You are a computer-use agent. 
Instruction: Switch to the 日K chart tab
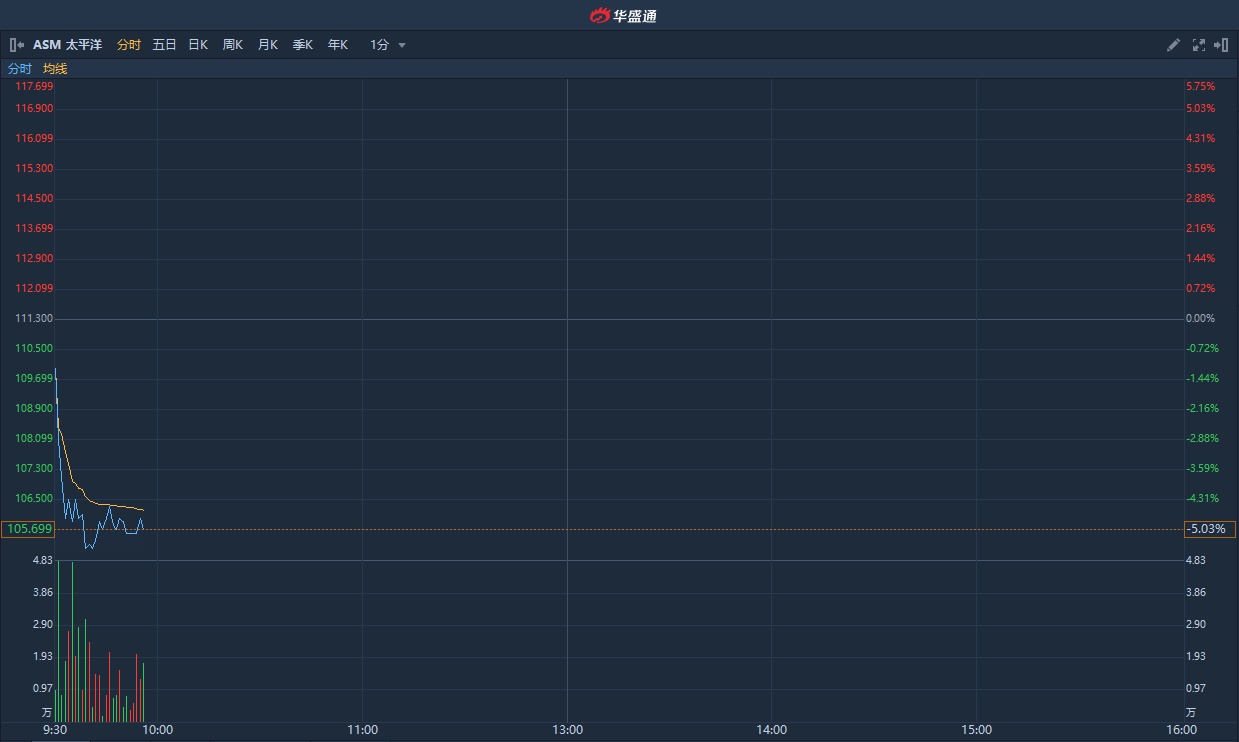point(198,45)
